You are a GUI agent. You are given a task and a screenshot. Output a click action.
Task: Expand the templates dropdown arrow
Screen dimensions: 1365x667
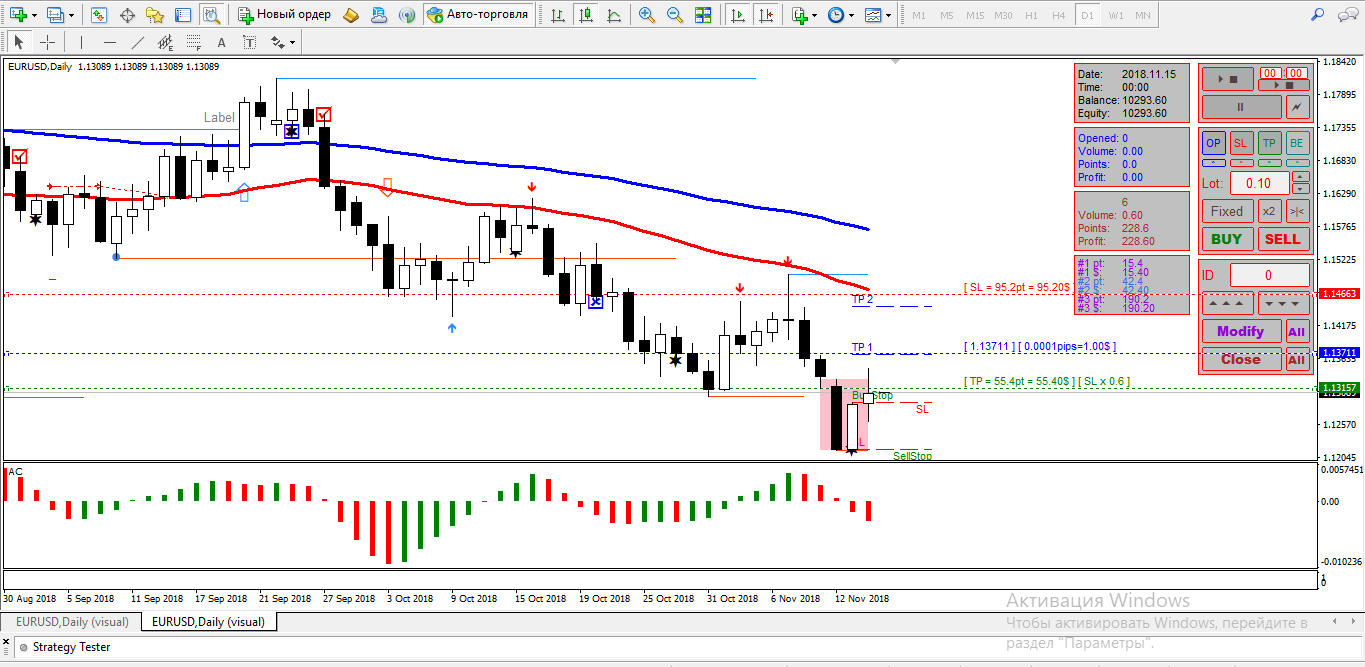889,16
